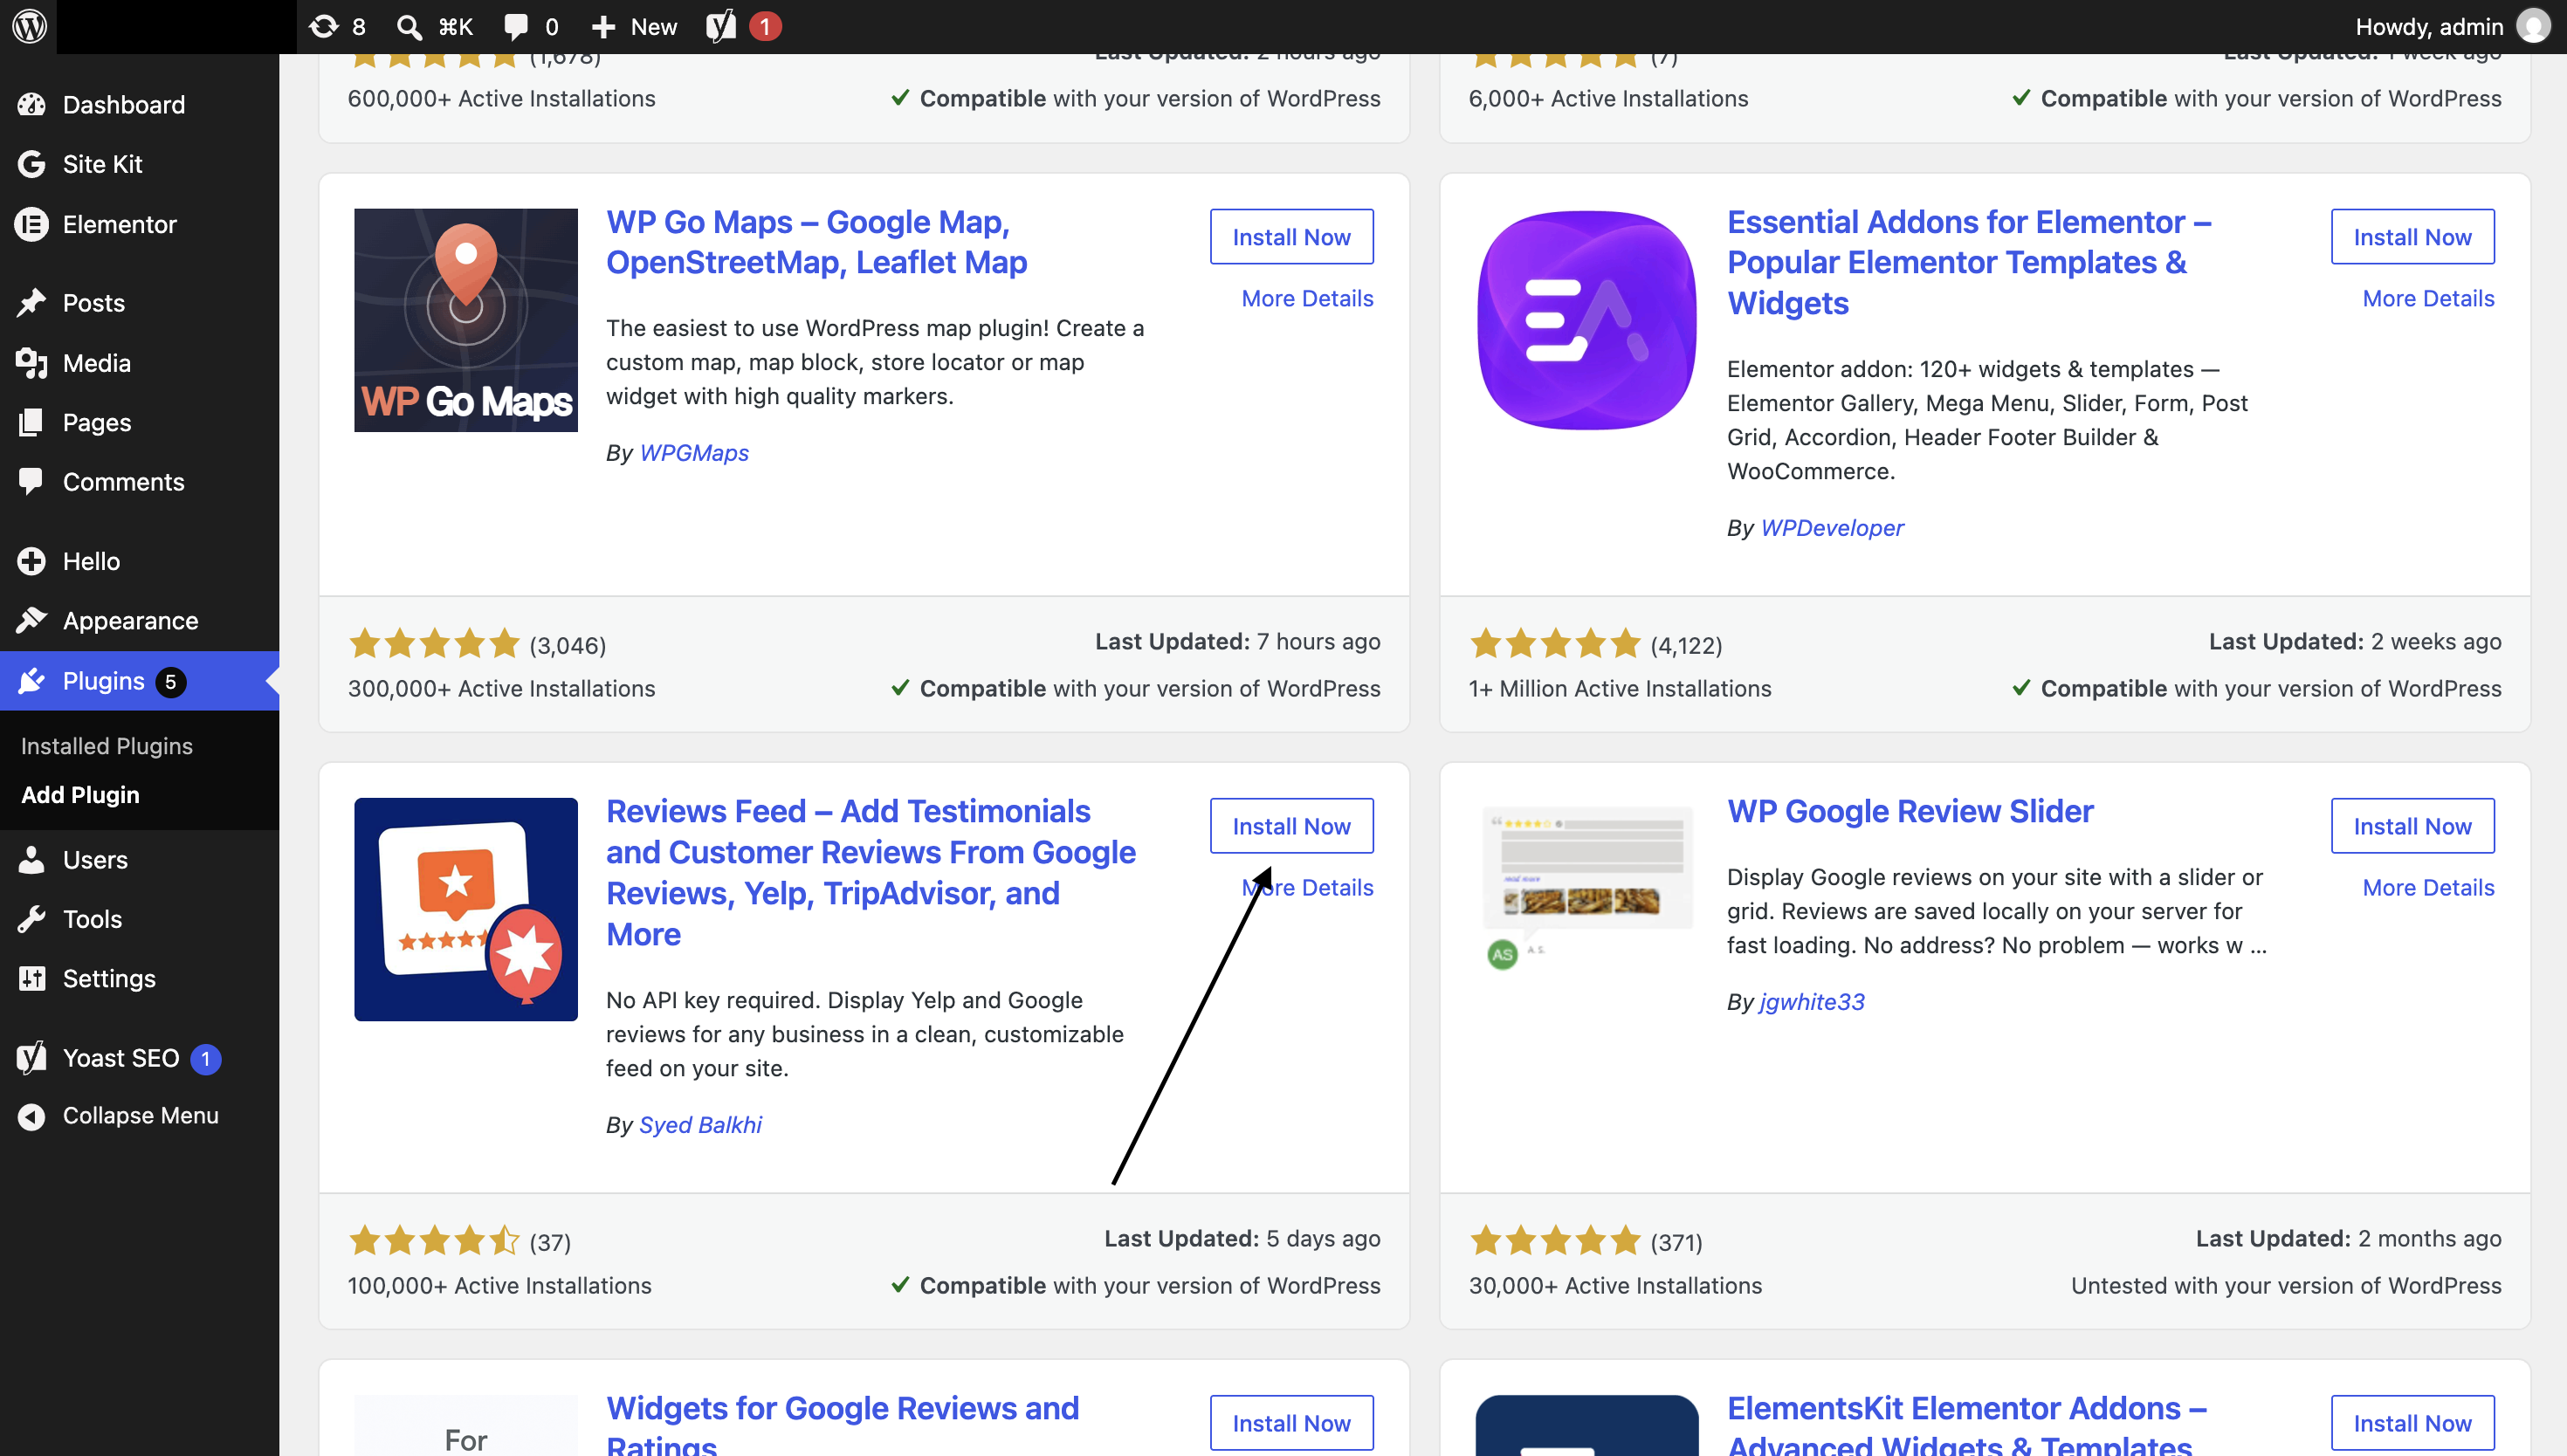Screen dimensions: 2567x1456
Task: Click the Media icon in sidebar
Action: [31, 363]
